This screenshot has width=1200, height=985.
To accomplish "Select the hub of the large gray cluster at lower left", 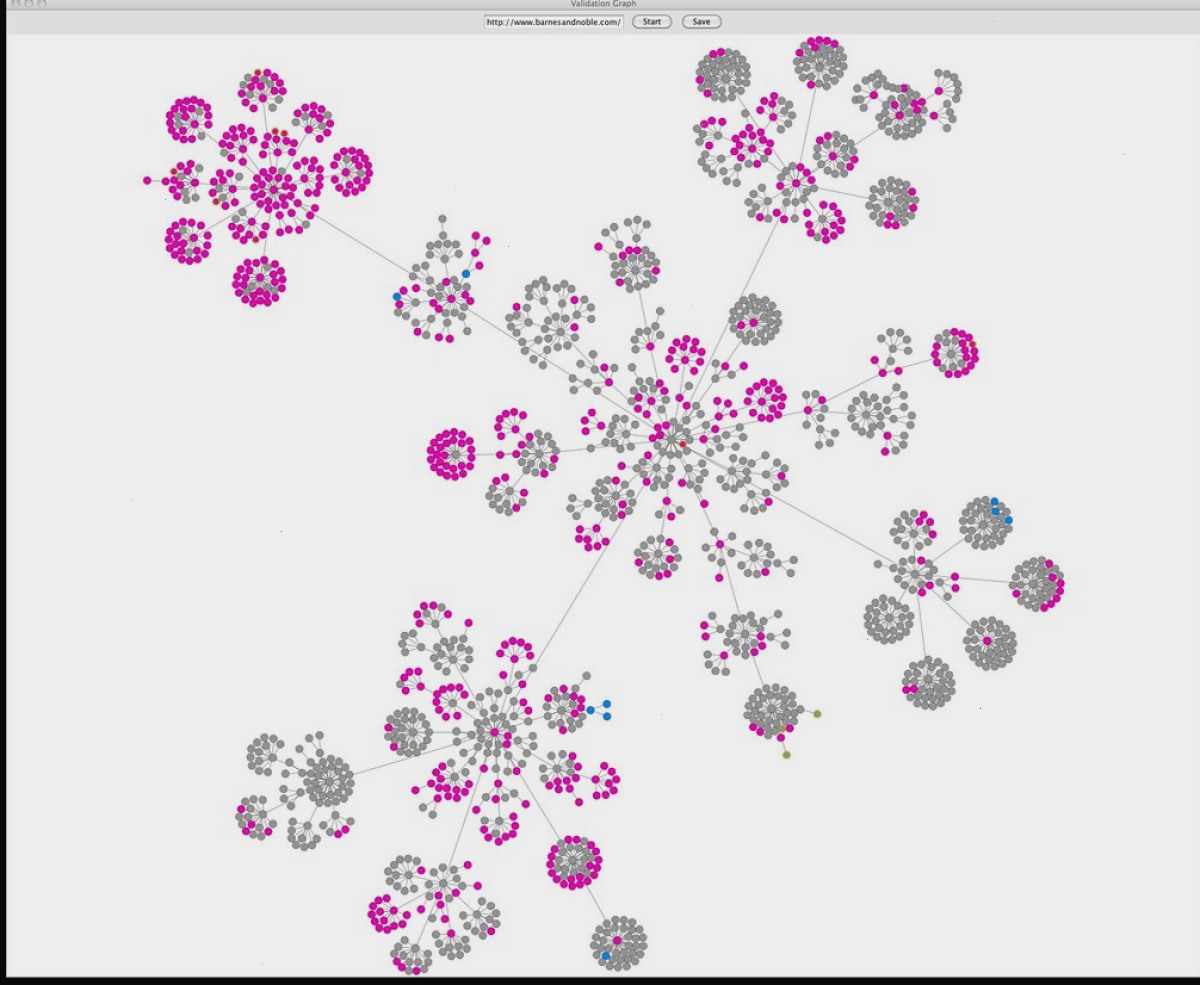I will coord(329,781).
